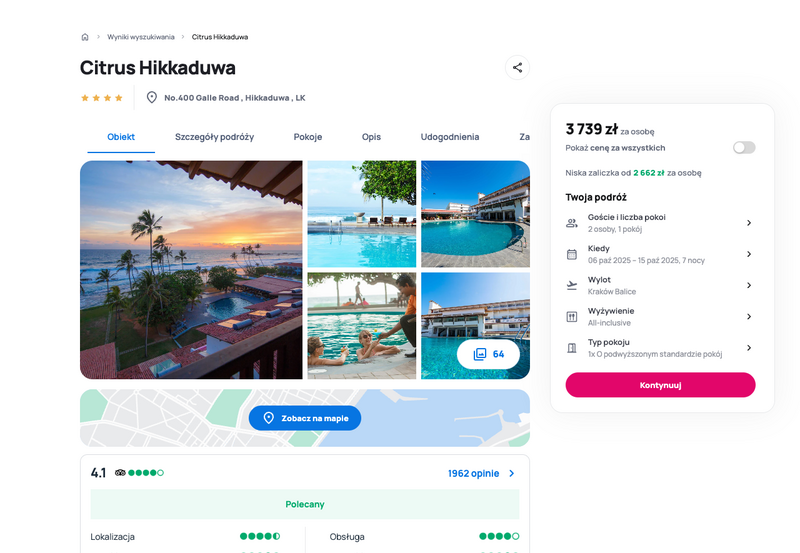Viewport: 800px width, 553px height.
Task: Expand Goście i liczba pokoi chevron
Action: (749, 223)
